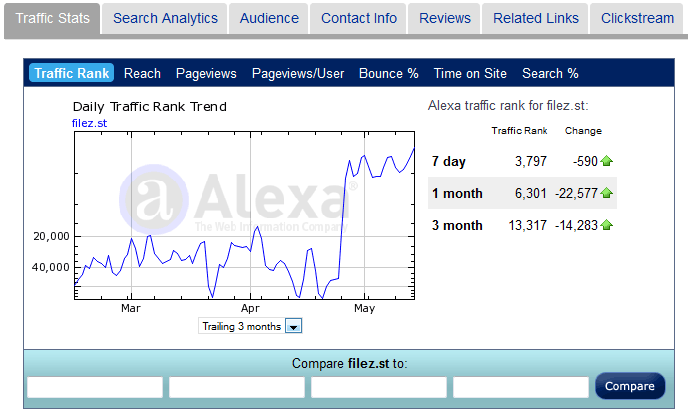View the Reviews tab

click(x=444, y=18)
